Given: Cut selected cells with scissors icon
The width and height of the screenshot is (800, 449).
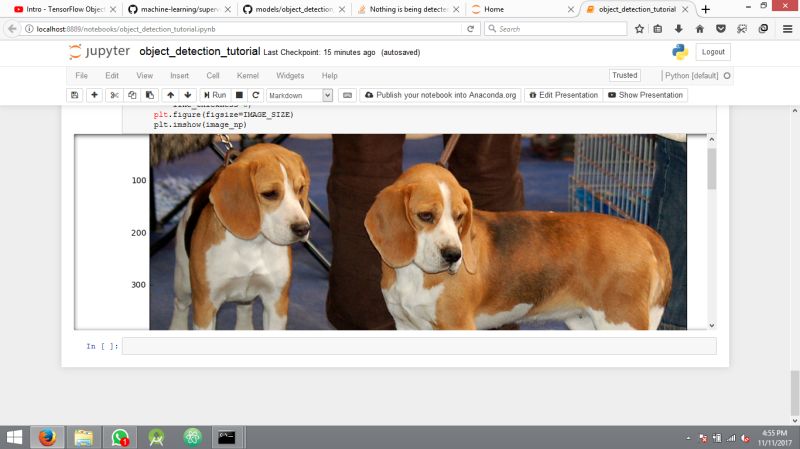Looking at the screenshot, I should click(114, 95).
